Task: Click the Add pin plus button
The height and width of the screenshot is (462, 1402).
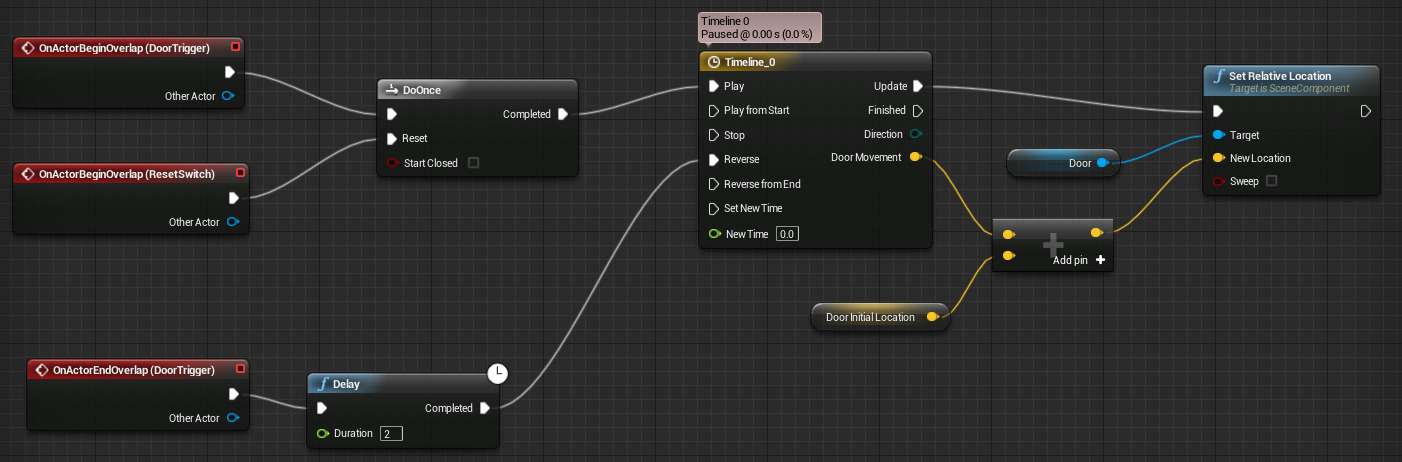Action: (x=1100, y=259)
